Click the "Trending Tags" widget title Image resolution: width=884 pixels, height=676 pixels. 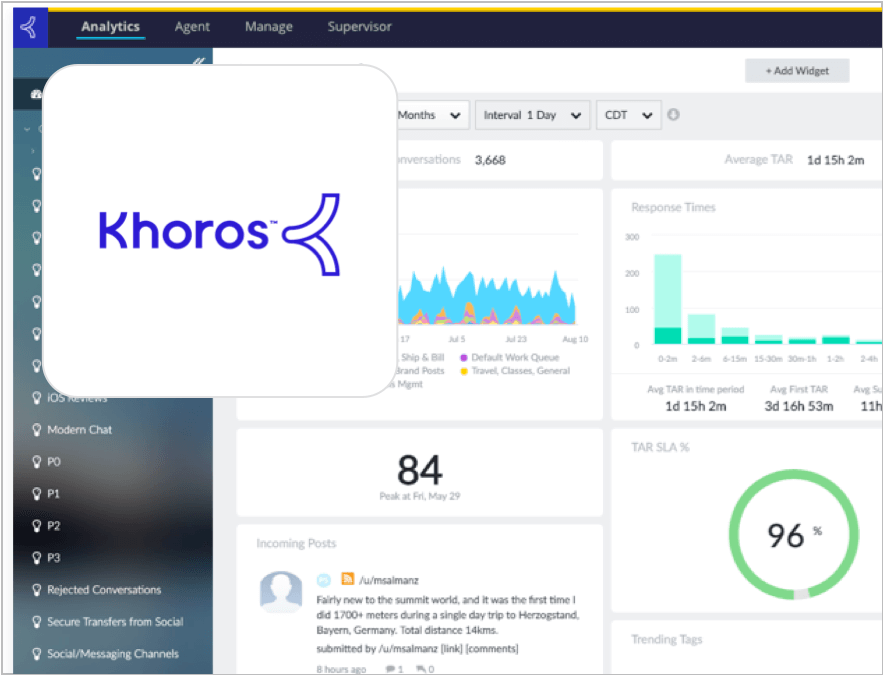click(x=666, y=639)
